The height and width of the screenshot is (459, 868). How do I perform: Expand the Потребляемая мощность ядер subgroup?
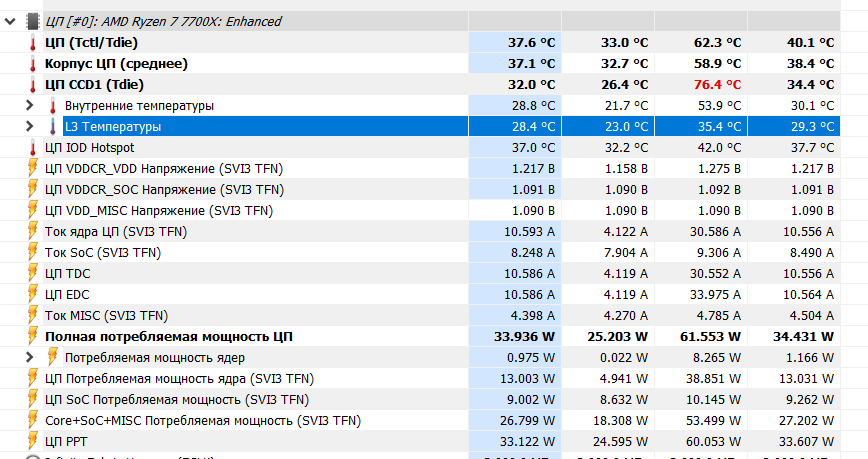pyautogui.click(x=31, y=357)
